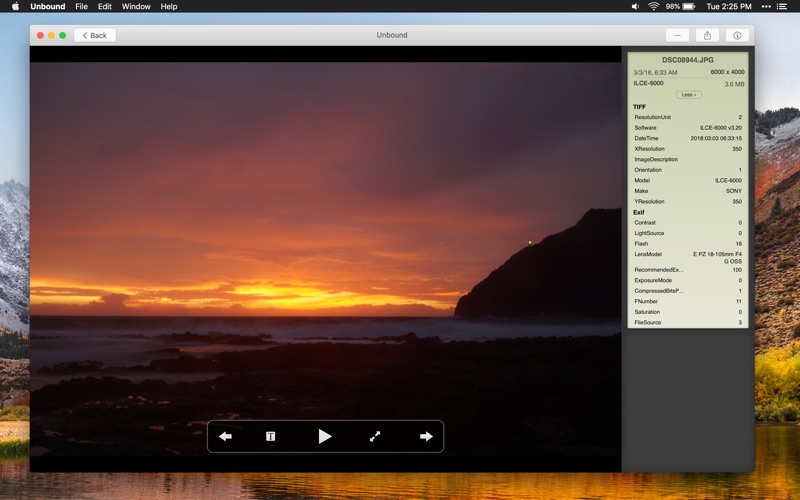Image resolution: width=800 pixels, height=500 pixels.
Task: Open the share menu in the toolbar
Action: (707, 35)
